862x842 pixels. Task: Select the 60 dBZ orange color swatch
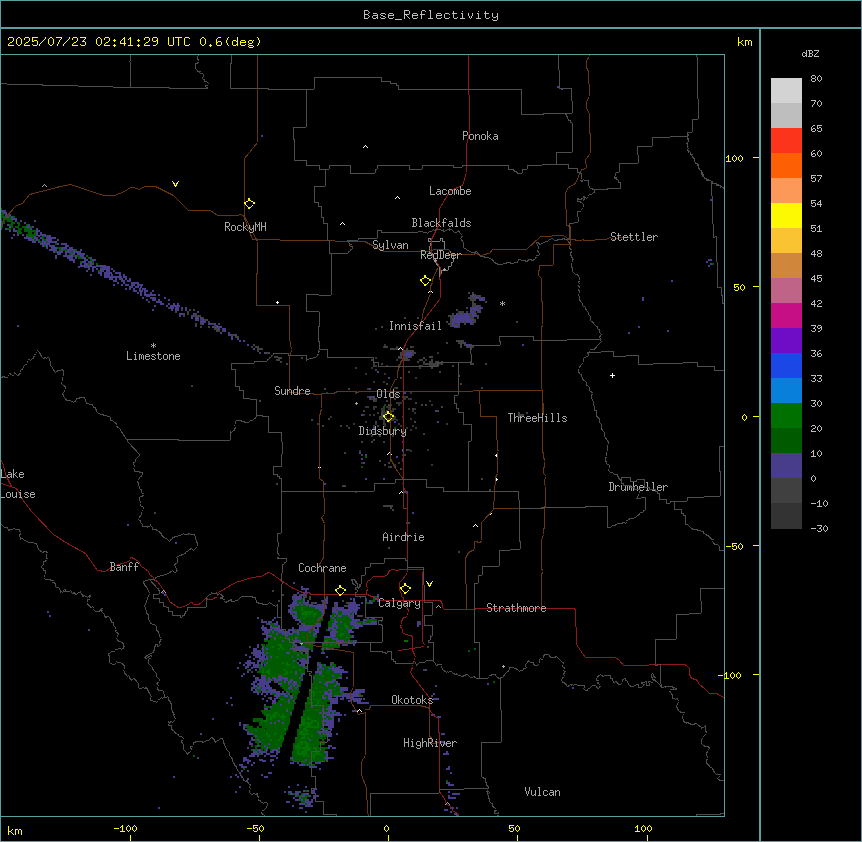point(786,165)
